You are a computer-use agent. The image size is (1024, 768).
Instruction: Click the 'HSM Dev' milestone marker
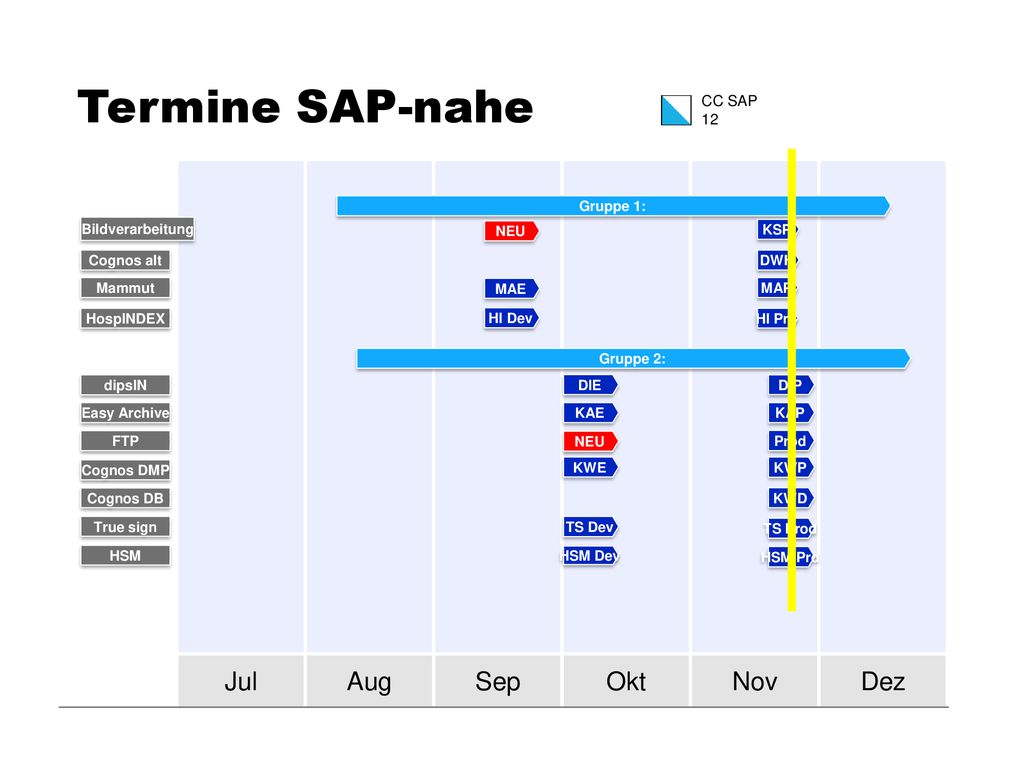click(x=590, y=556)
